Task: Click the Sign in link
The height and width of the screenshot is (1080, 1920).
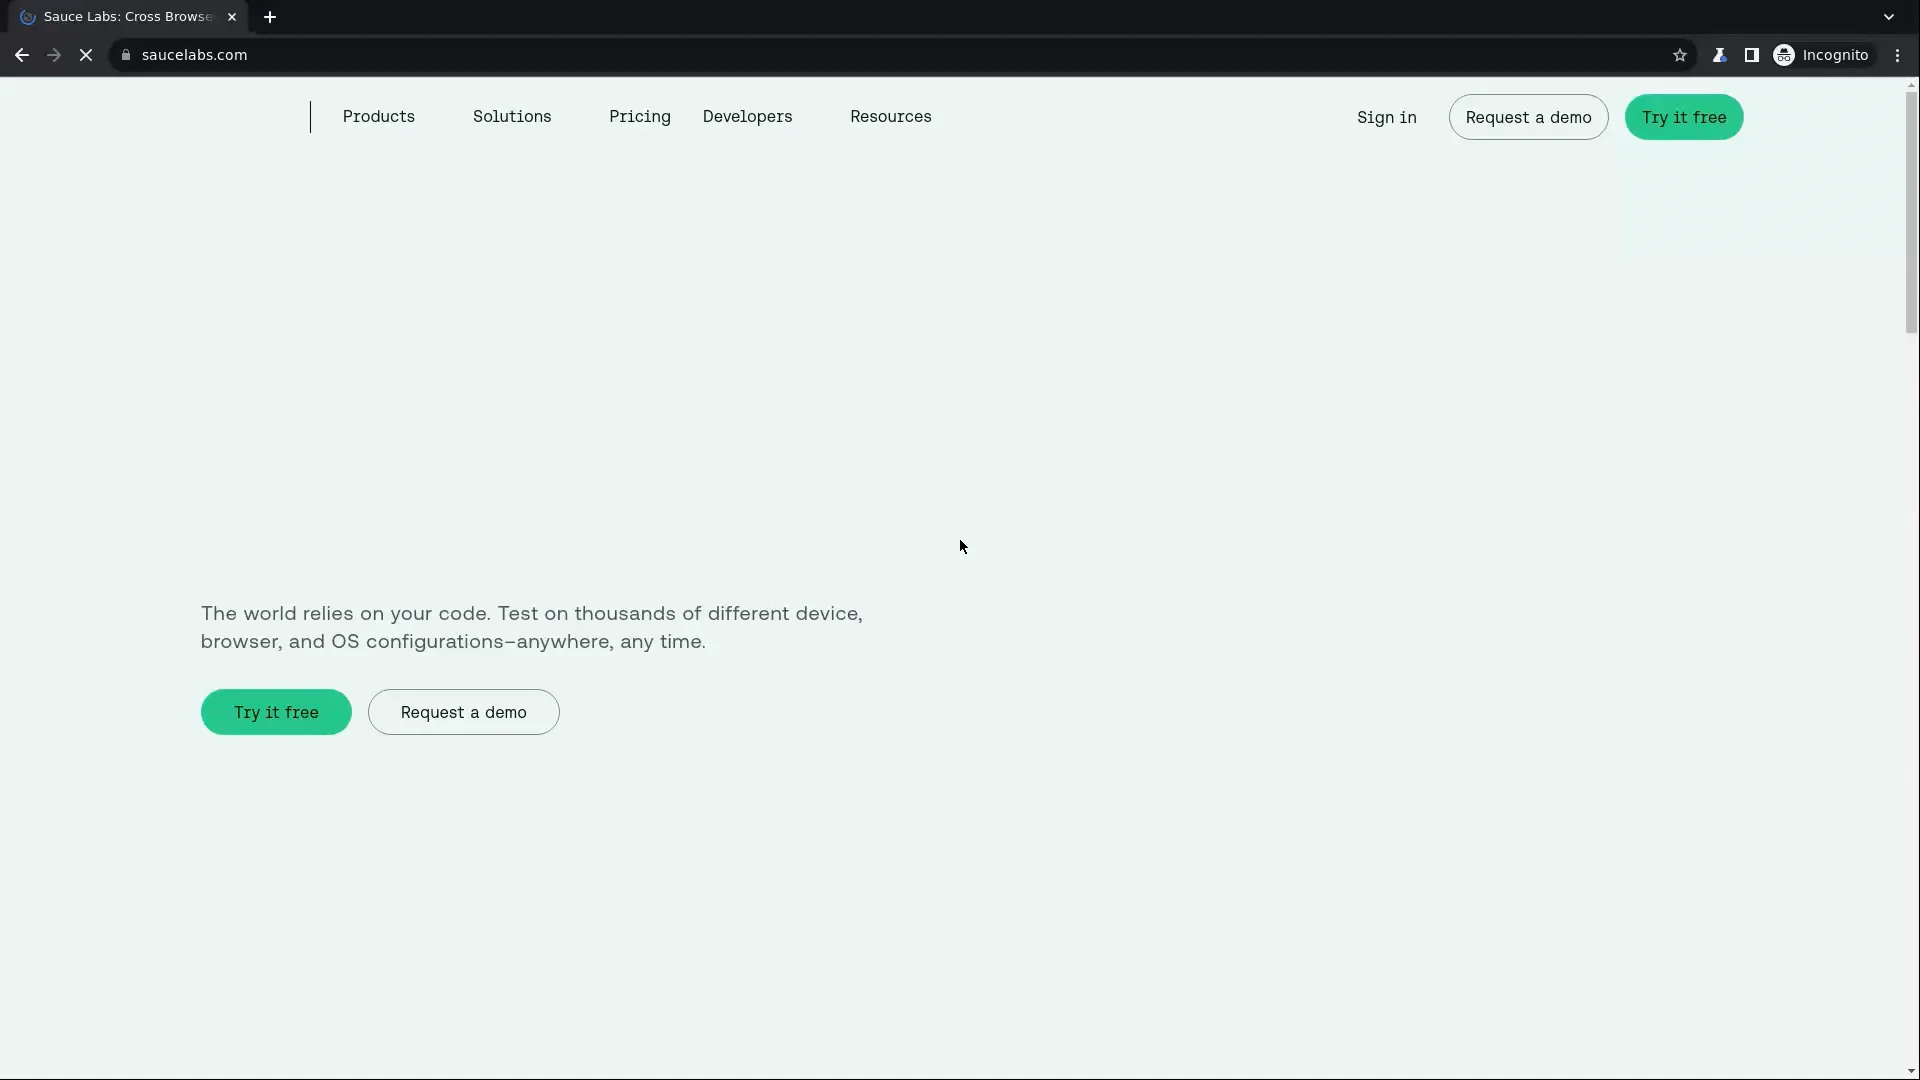Action: (1387, 116)
